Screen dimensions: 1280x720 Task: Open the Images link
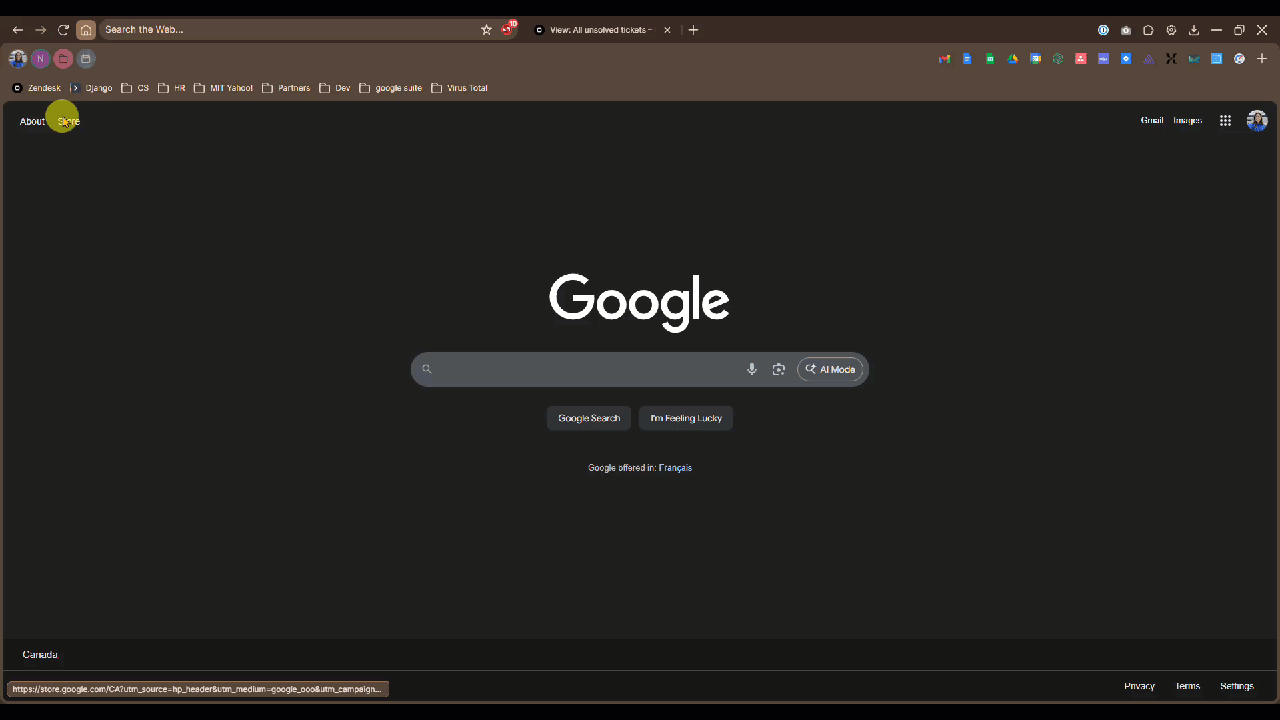click(x=1187, y=120)
